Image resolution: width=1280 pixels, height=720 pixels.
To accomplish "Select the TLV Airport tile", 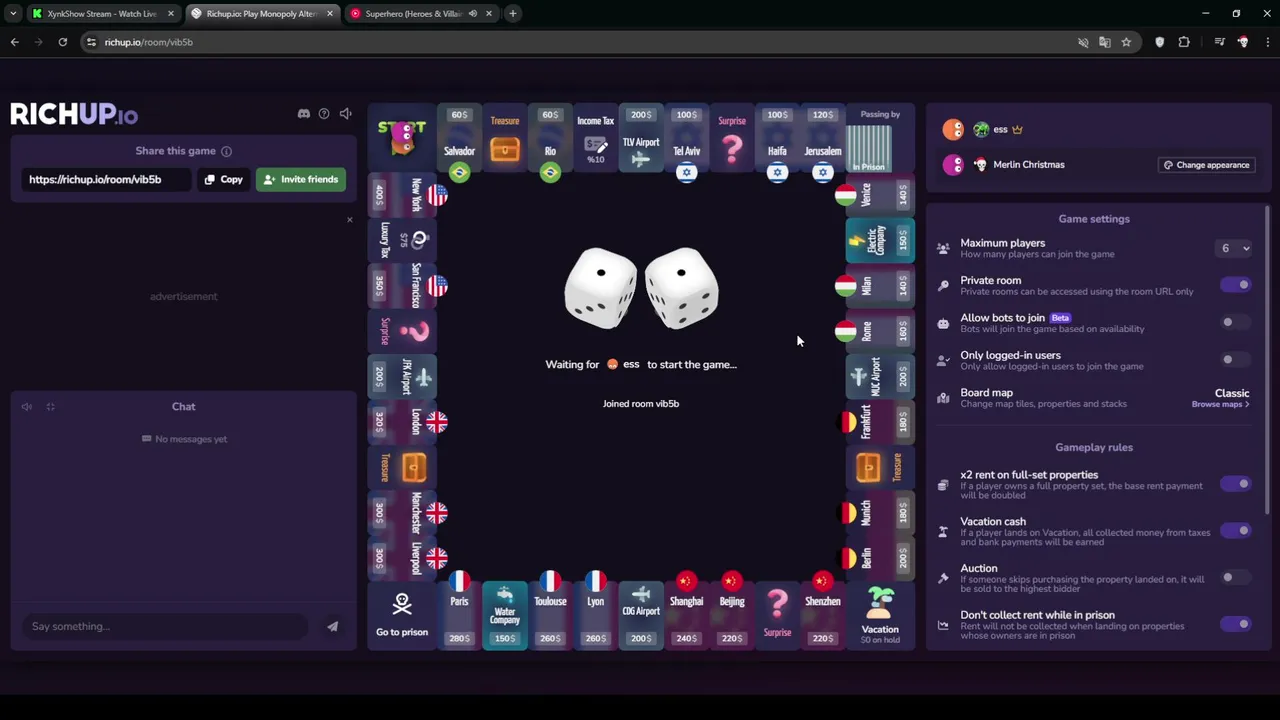I will pos(641,139).
